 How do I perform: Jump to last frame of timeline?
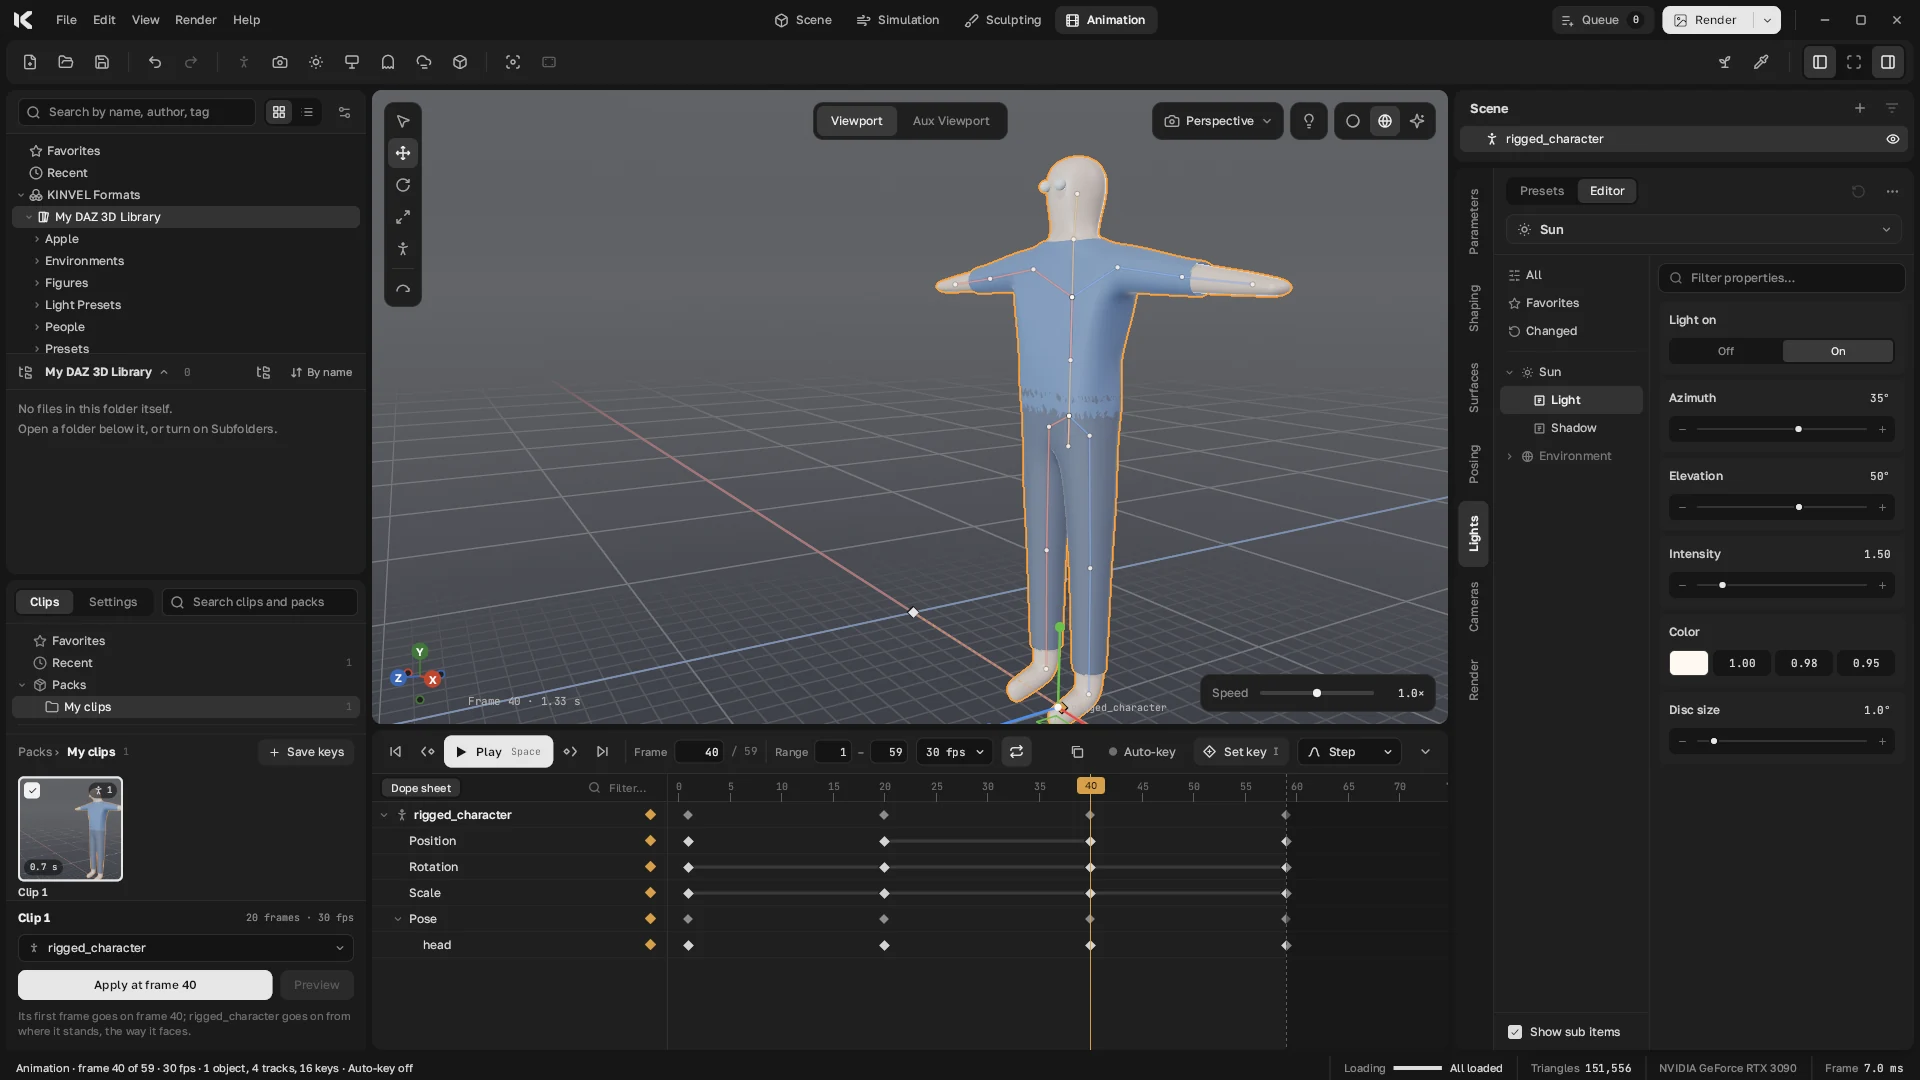click(602, 752)
